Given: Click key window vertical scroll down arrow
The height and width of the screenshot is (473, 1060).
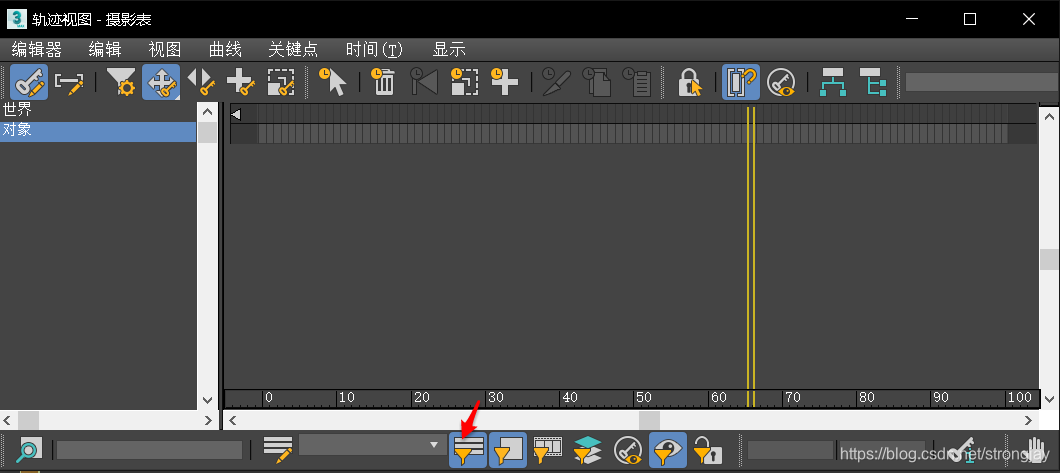Looking at the screenshot, I should [x=1049, y=400].
